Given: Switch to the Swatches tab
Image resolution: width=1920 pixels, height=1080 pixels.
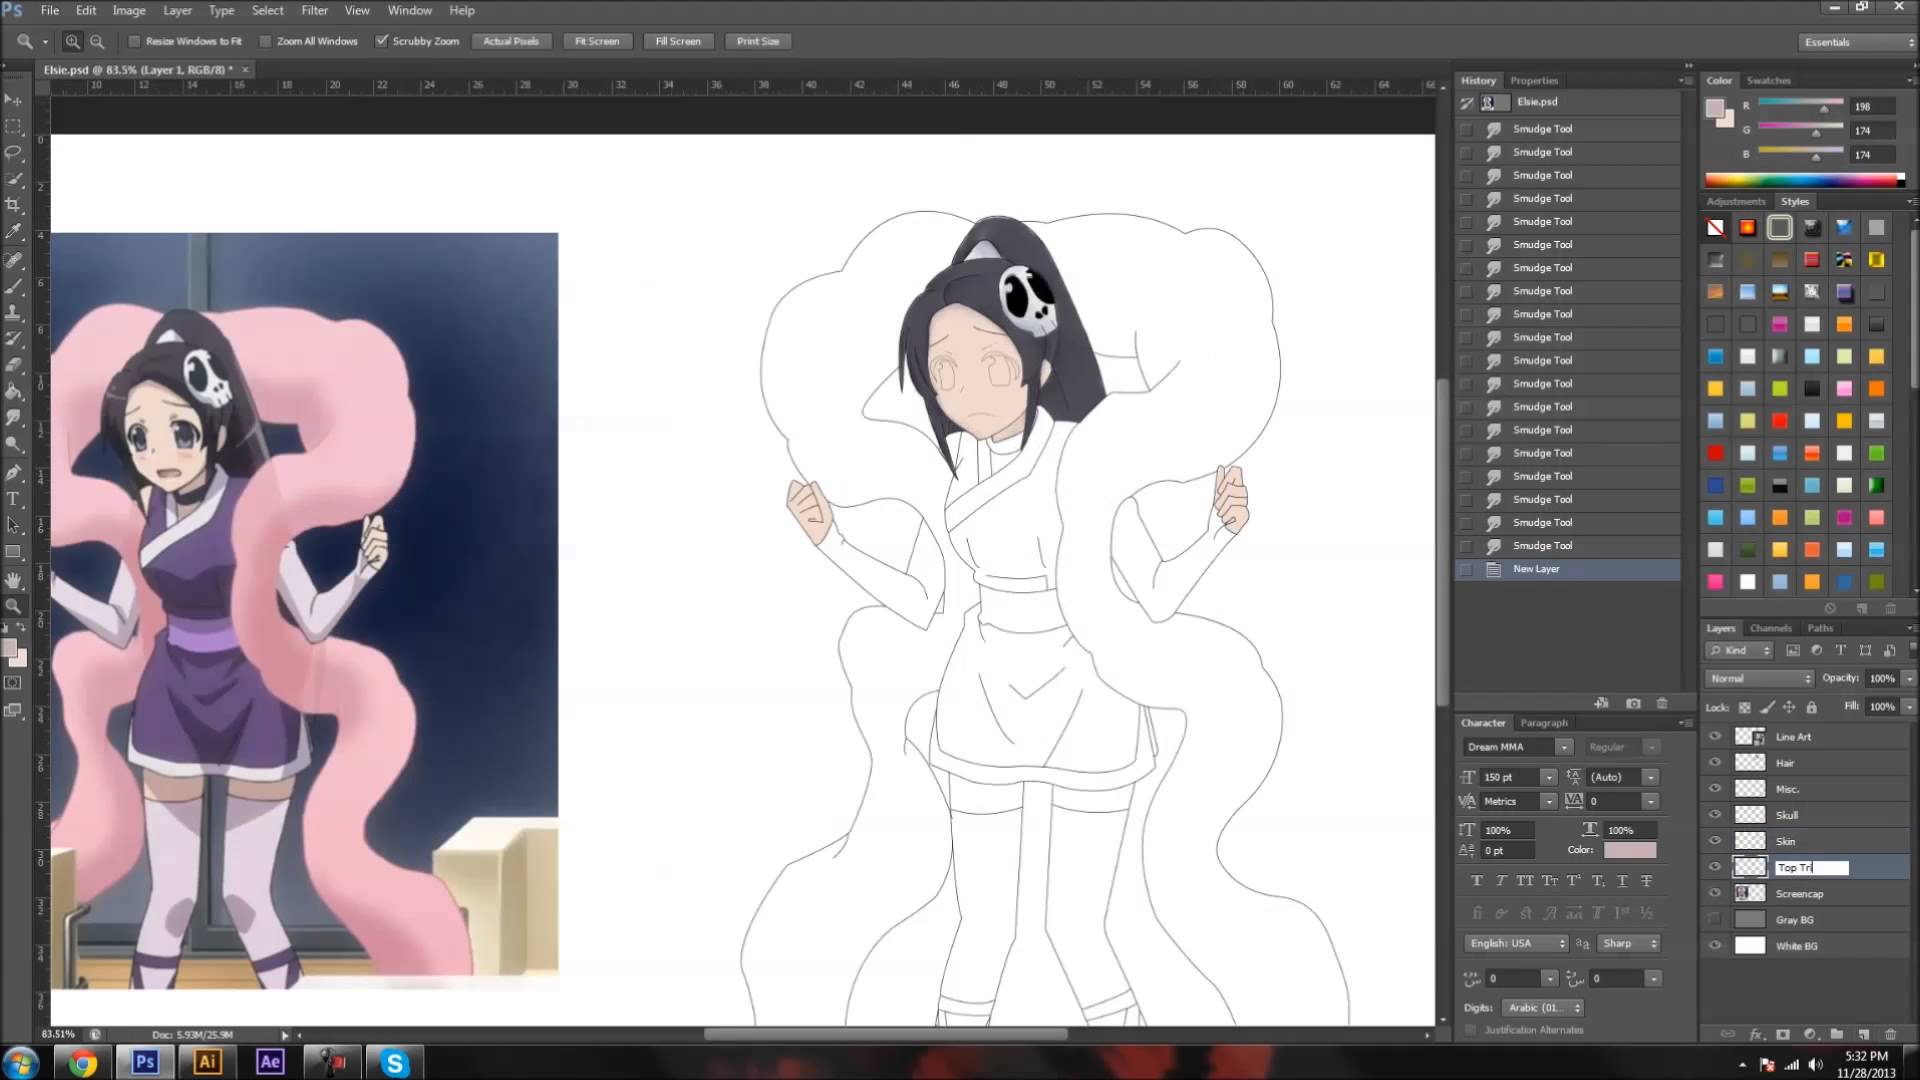Looking at the screenshot, I should (1768, 80).
